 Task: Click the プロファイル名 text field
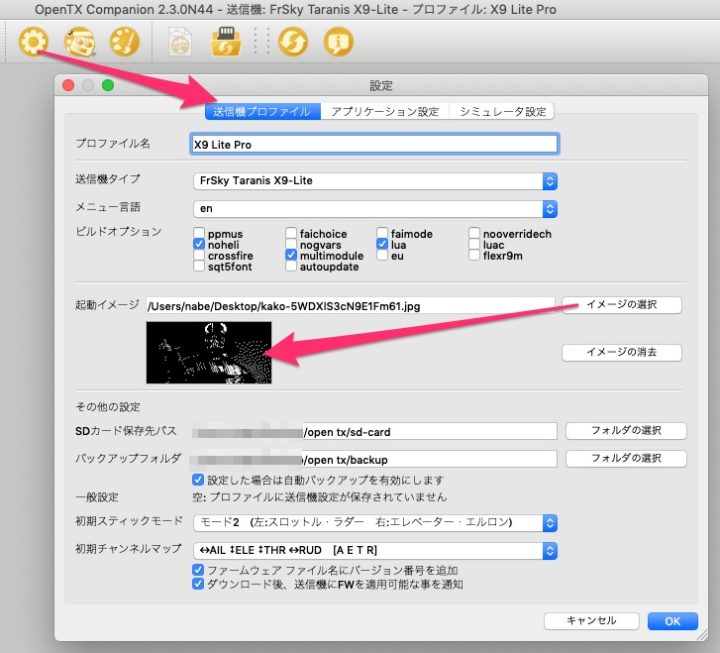click(x=373, y=144)
